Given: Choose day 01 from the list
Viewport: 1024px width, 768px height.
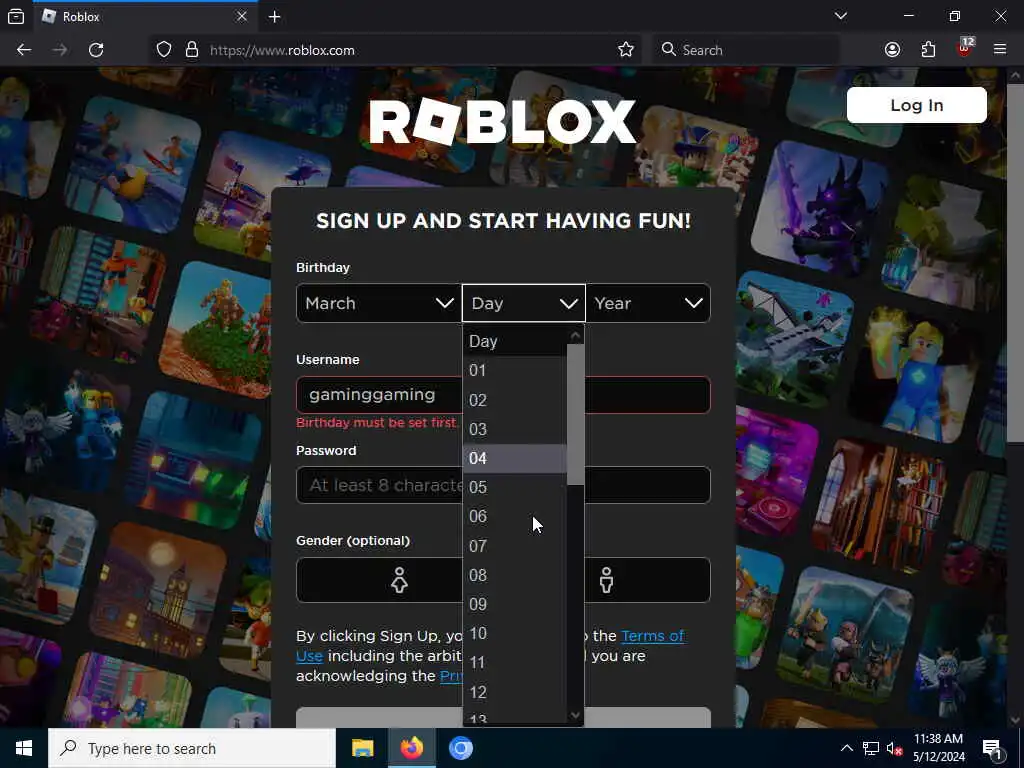Looking at the screenshot, I should (515, 371).
